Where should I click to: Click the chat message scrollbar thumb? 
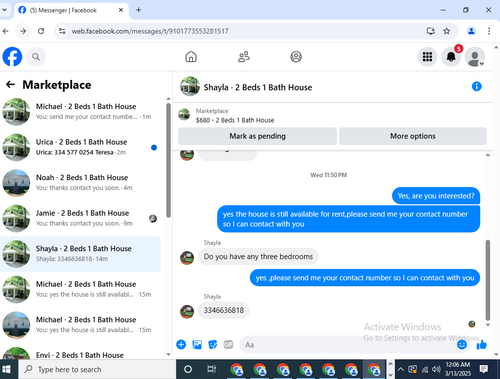click(488, 280)
